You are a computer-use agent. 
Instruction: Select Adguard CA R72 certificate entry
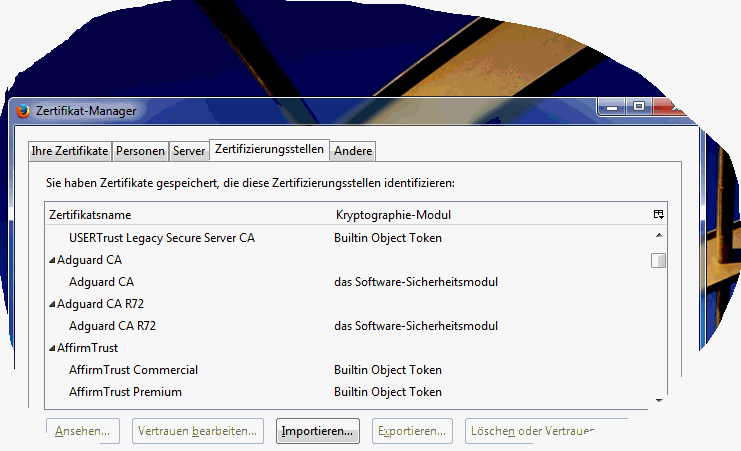(112, 326)
